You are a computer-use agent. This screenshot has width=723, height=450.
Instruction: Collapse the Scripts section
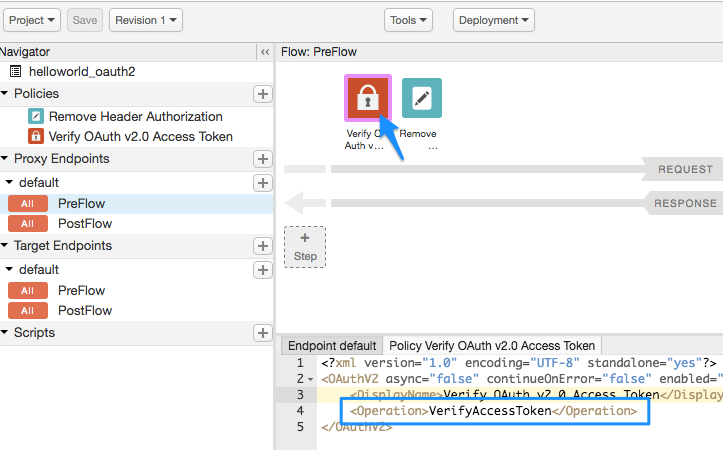(6, 333)
